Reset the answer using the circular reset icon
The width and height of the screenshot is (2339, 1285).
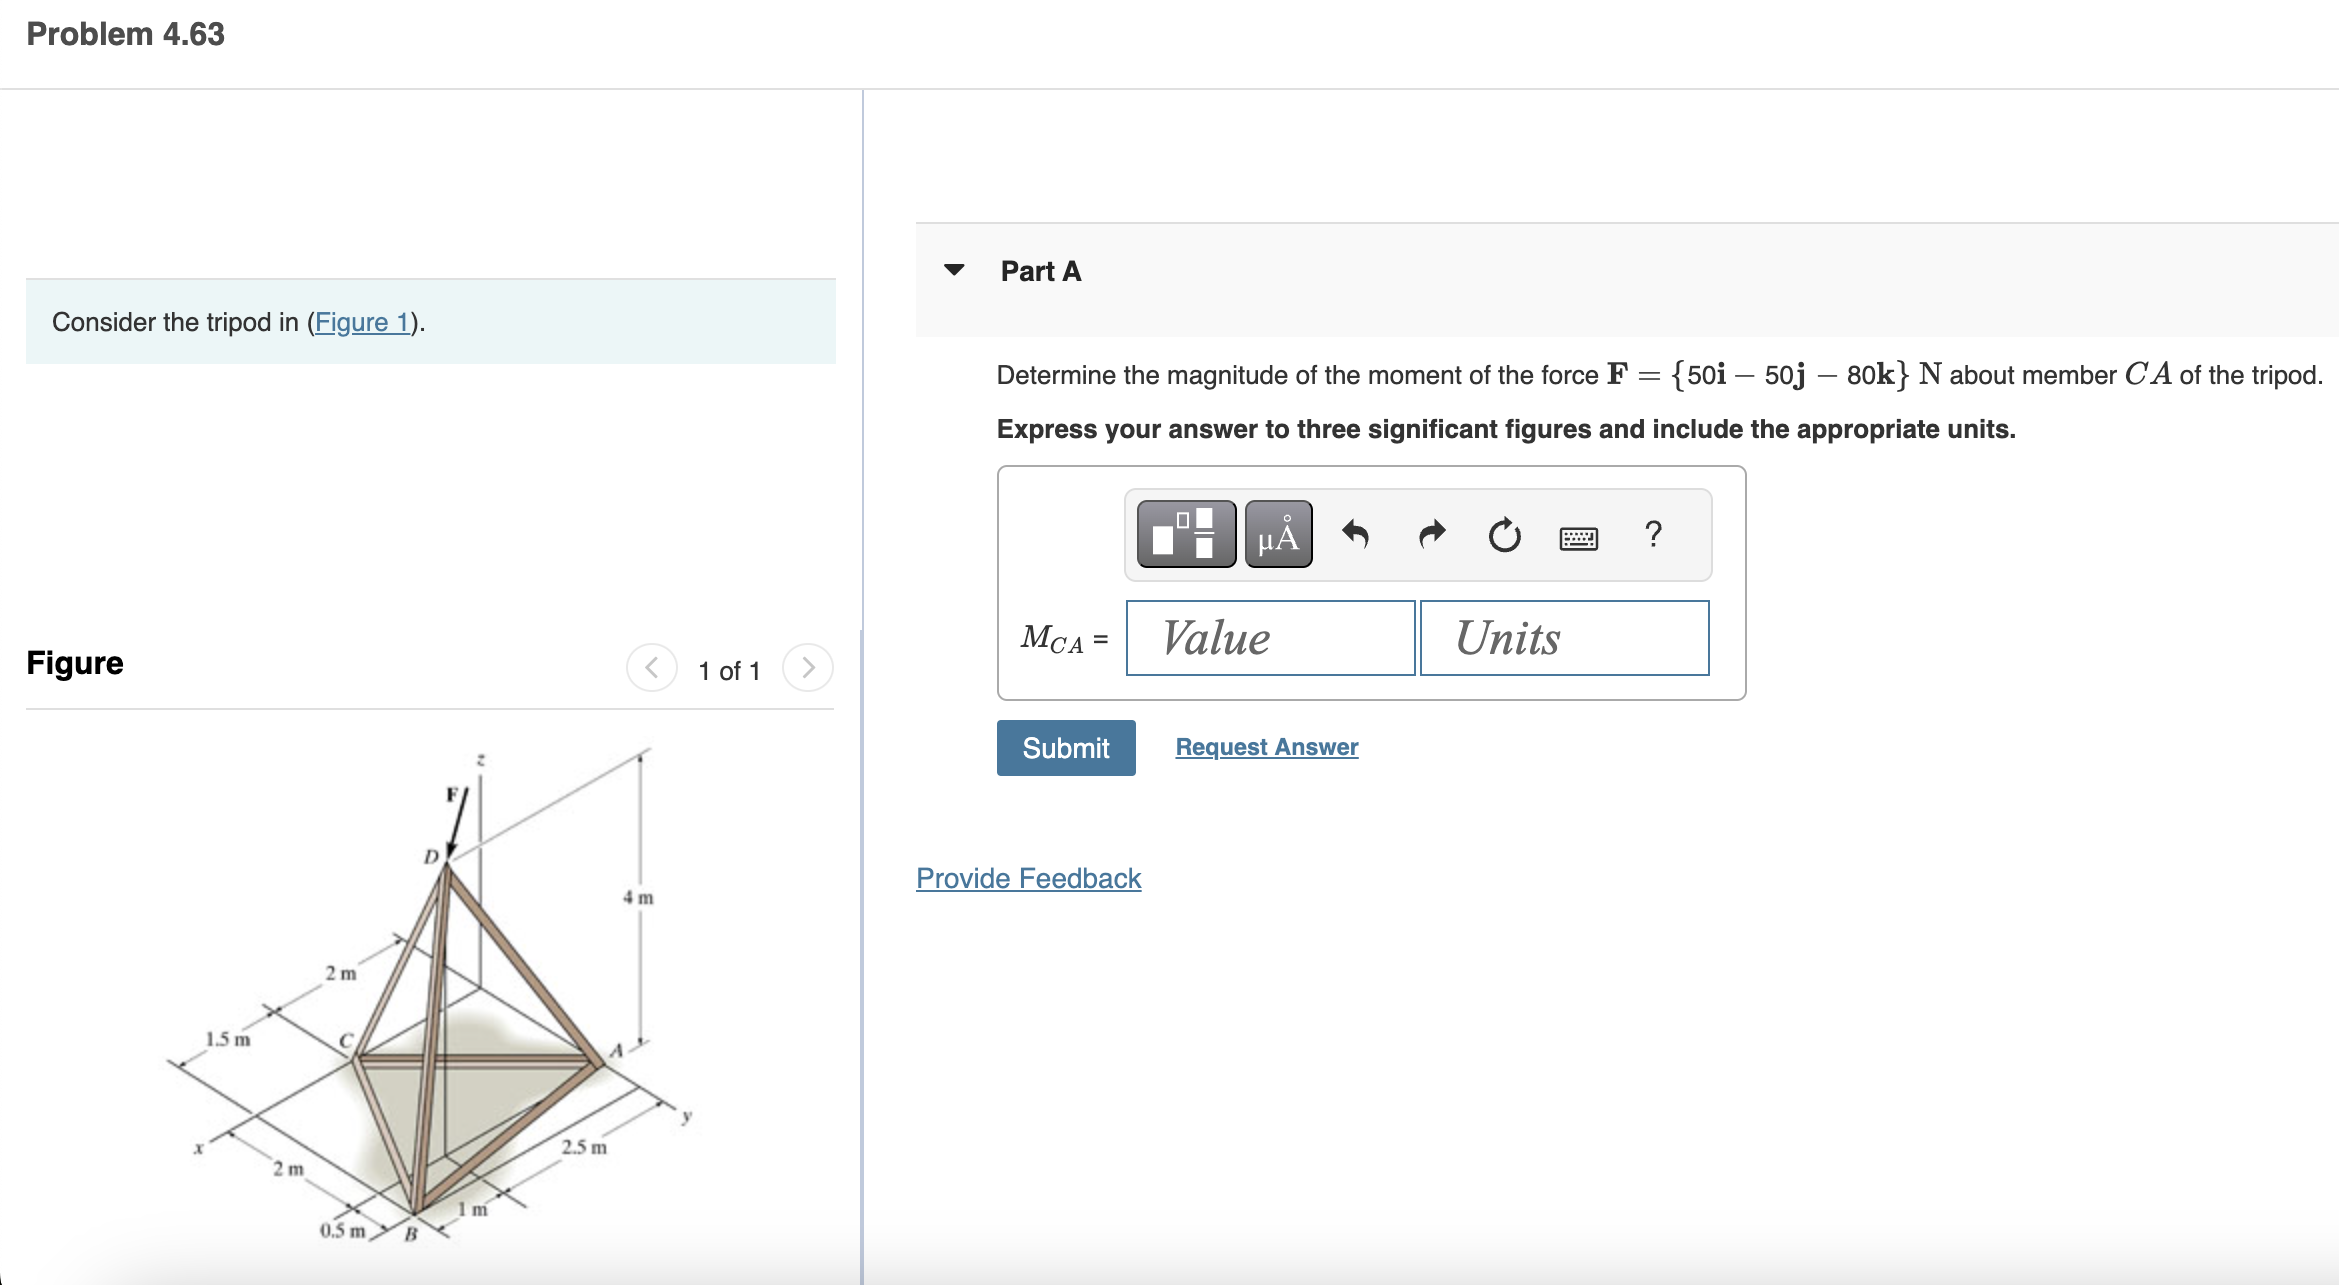(1504, 536)
